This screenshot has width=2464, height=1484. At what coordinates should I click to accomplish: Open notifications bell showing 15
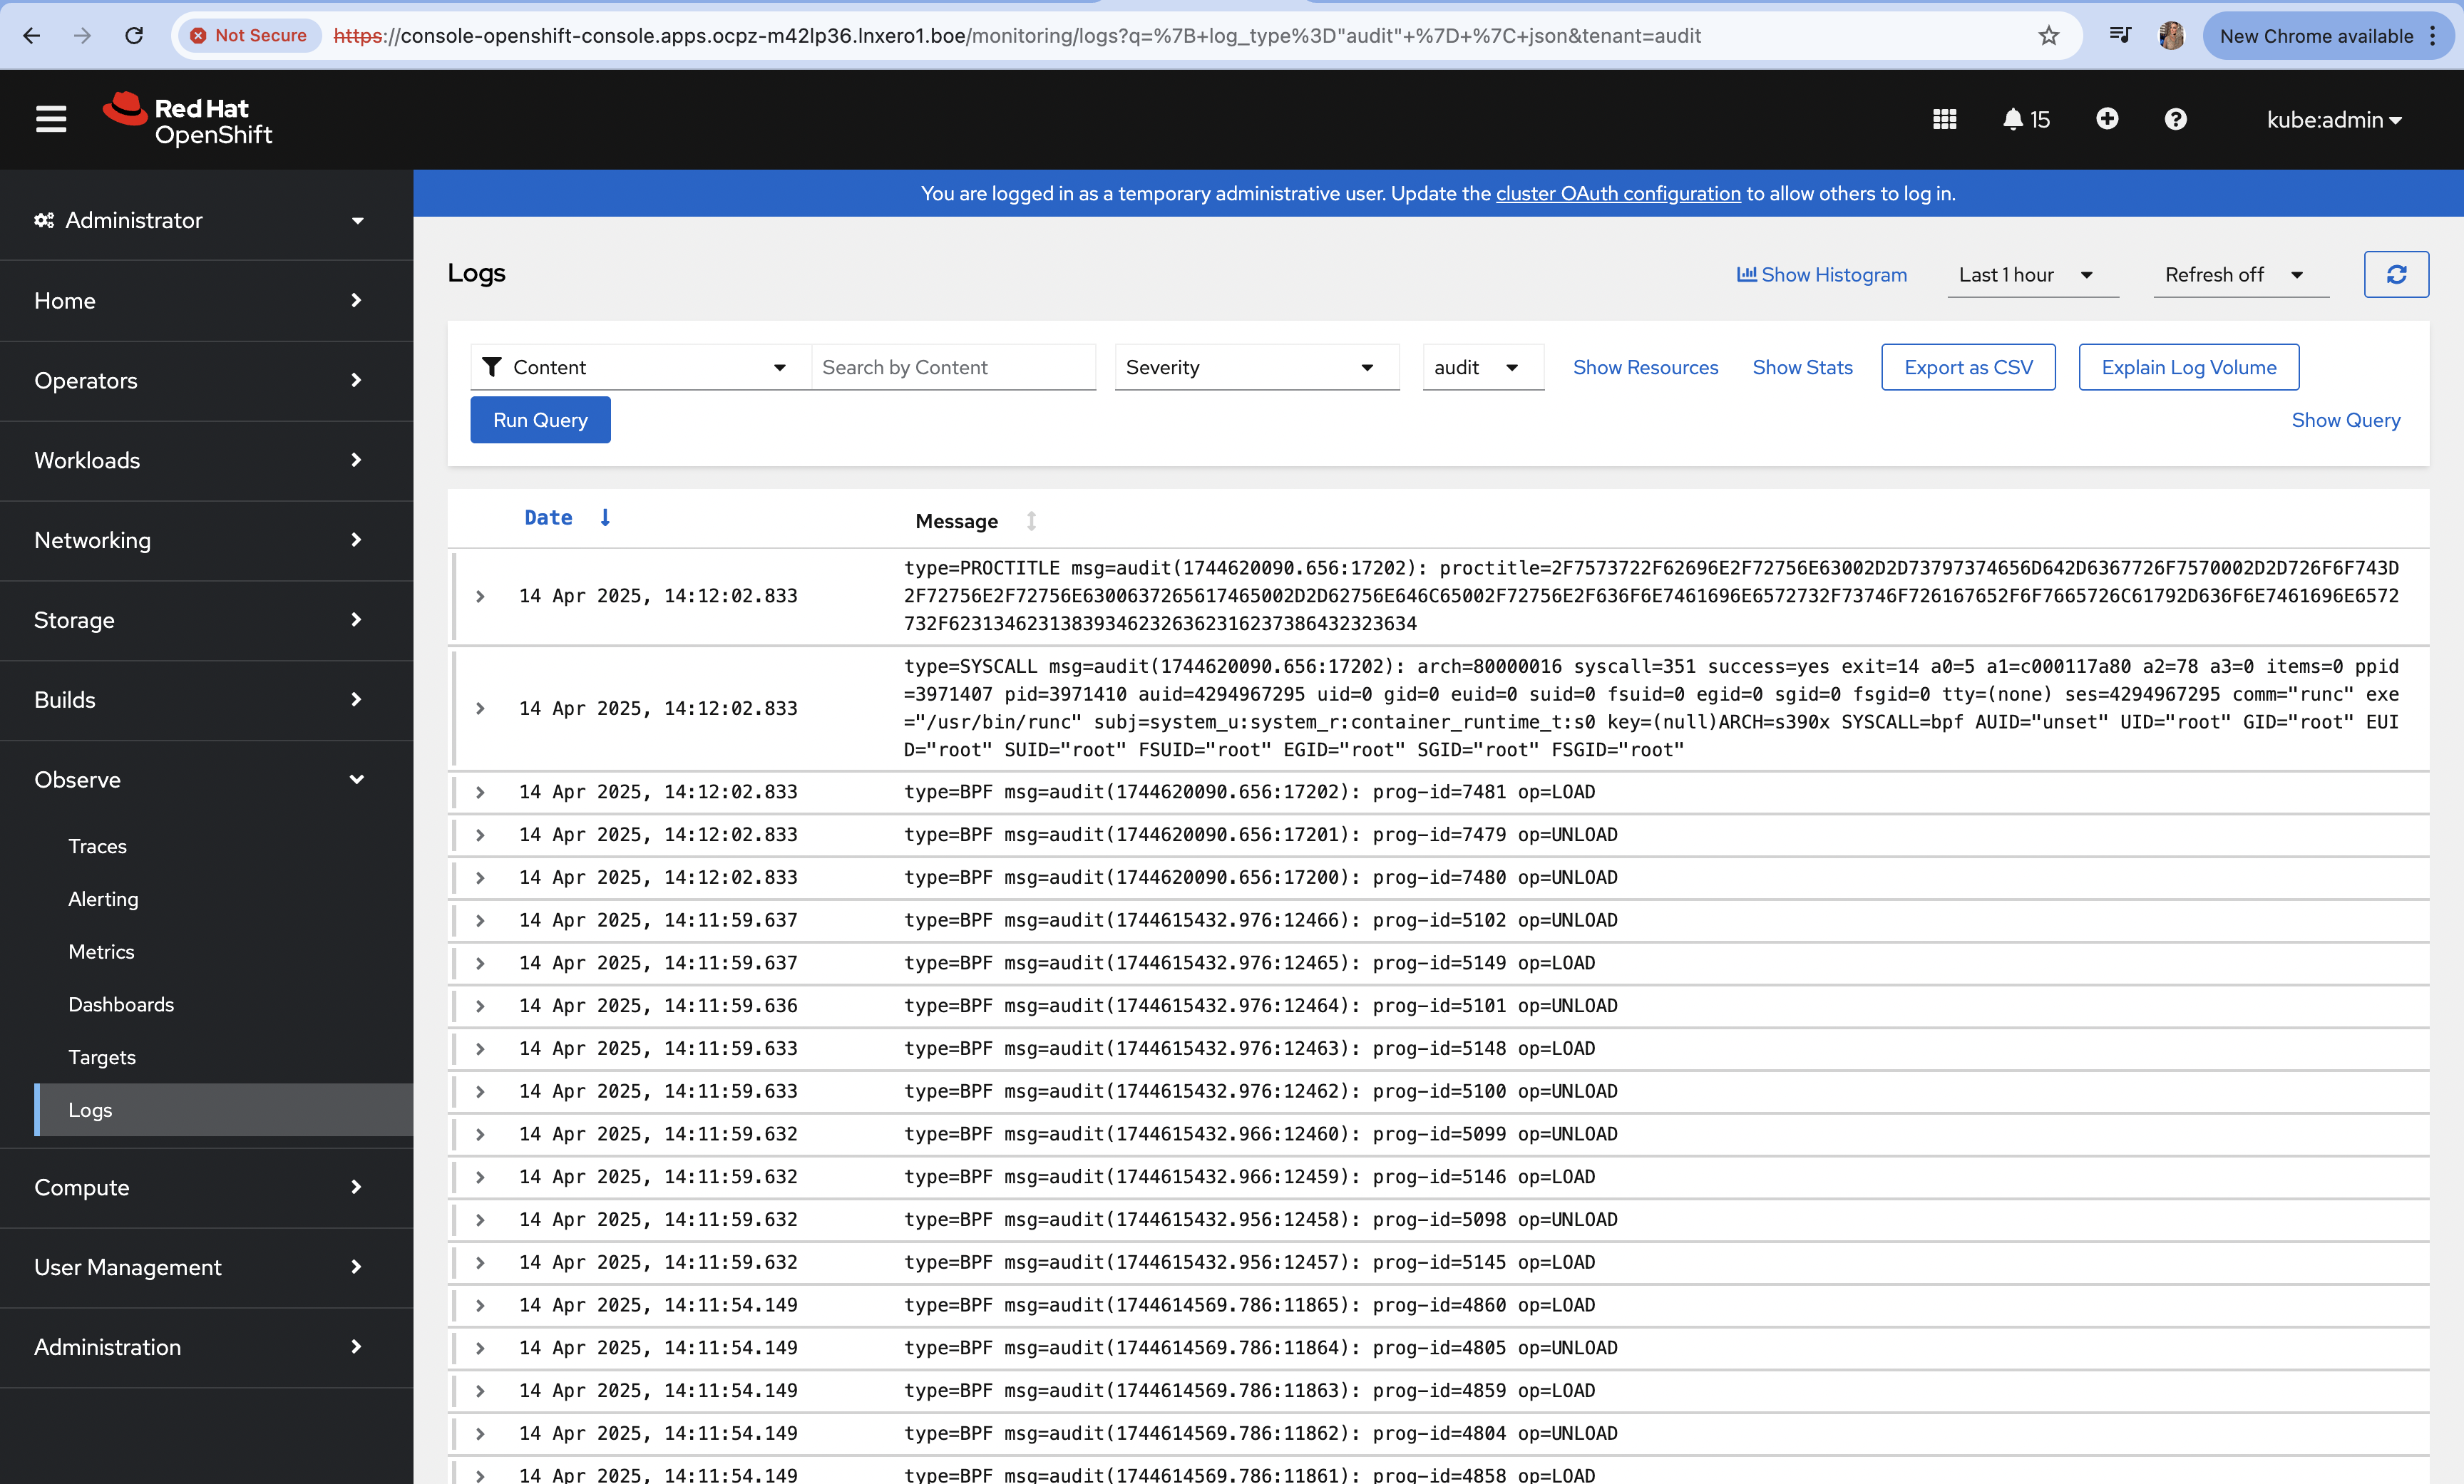pyautogui.click(x=2026, y=120)
